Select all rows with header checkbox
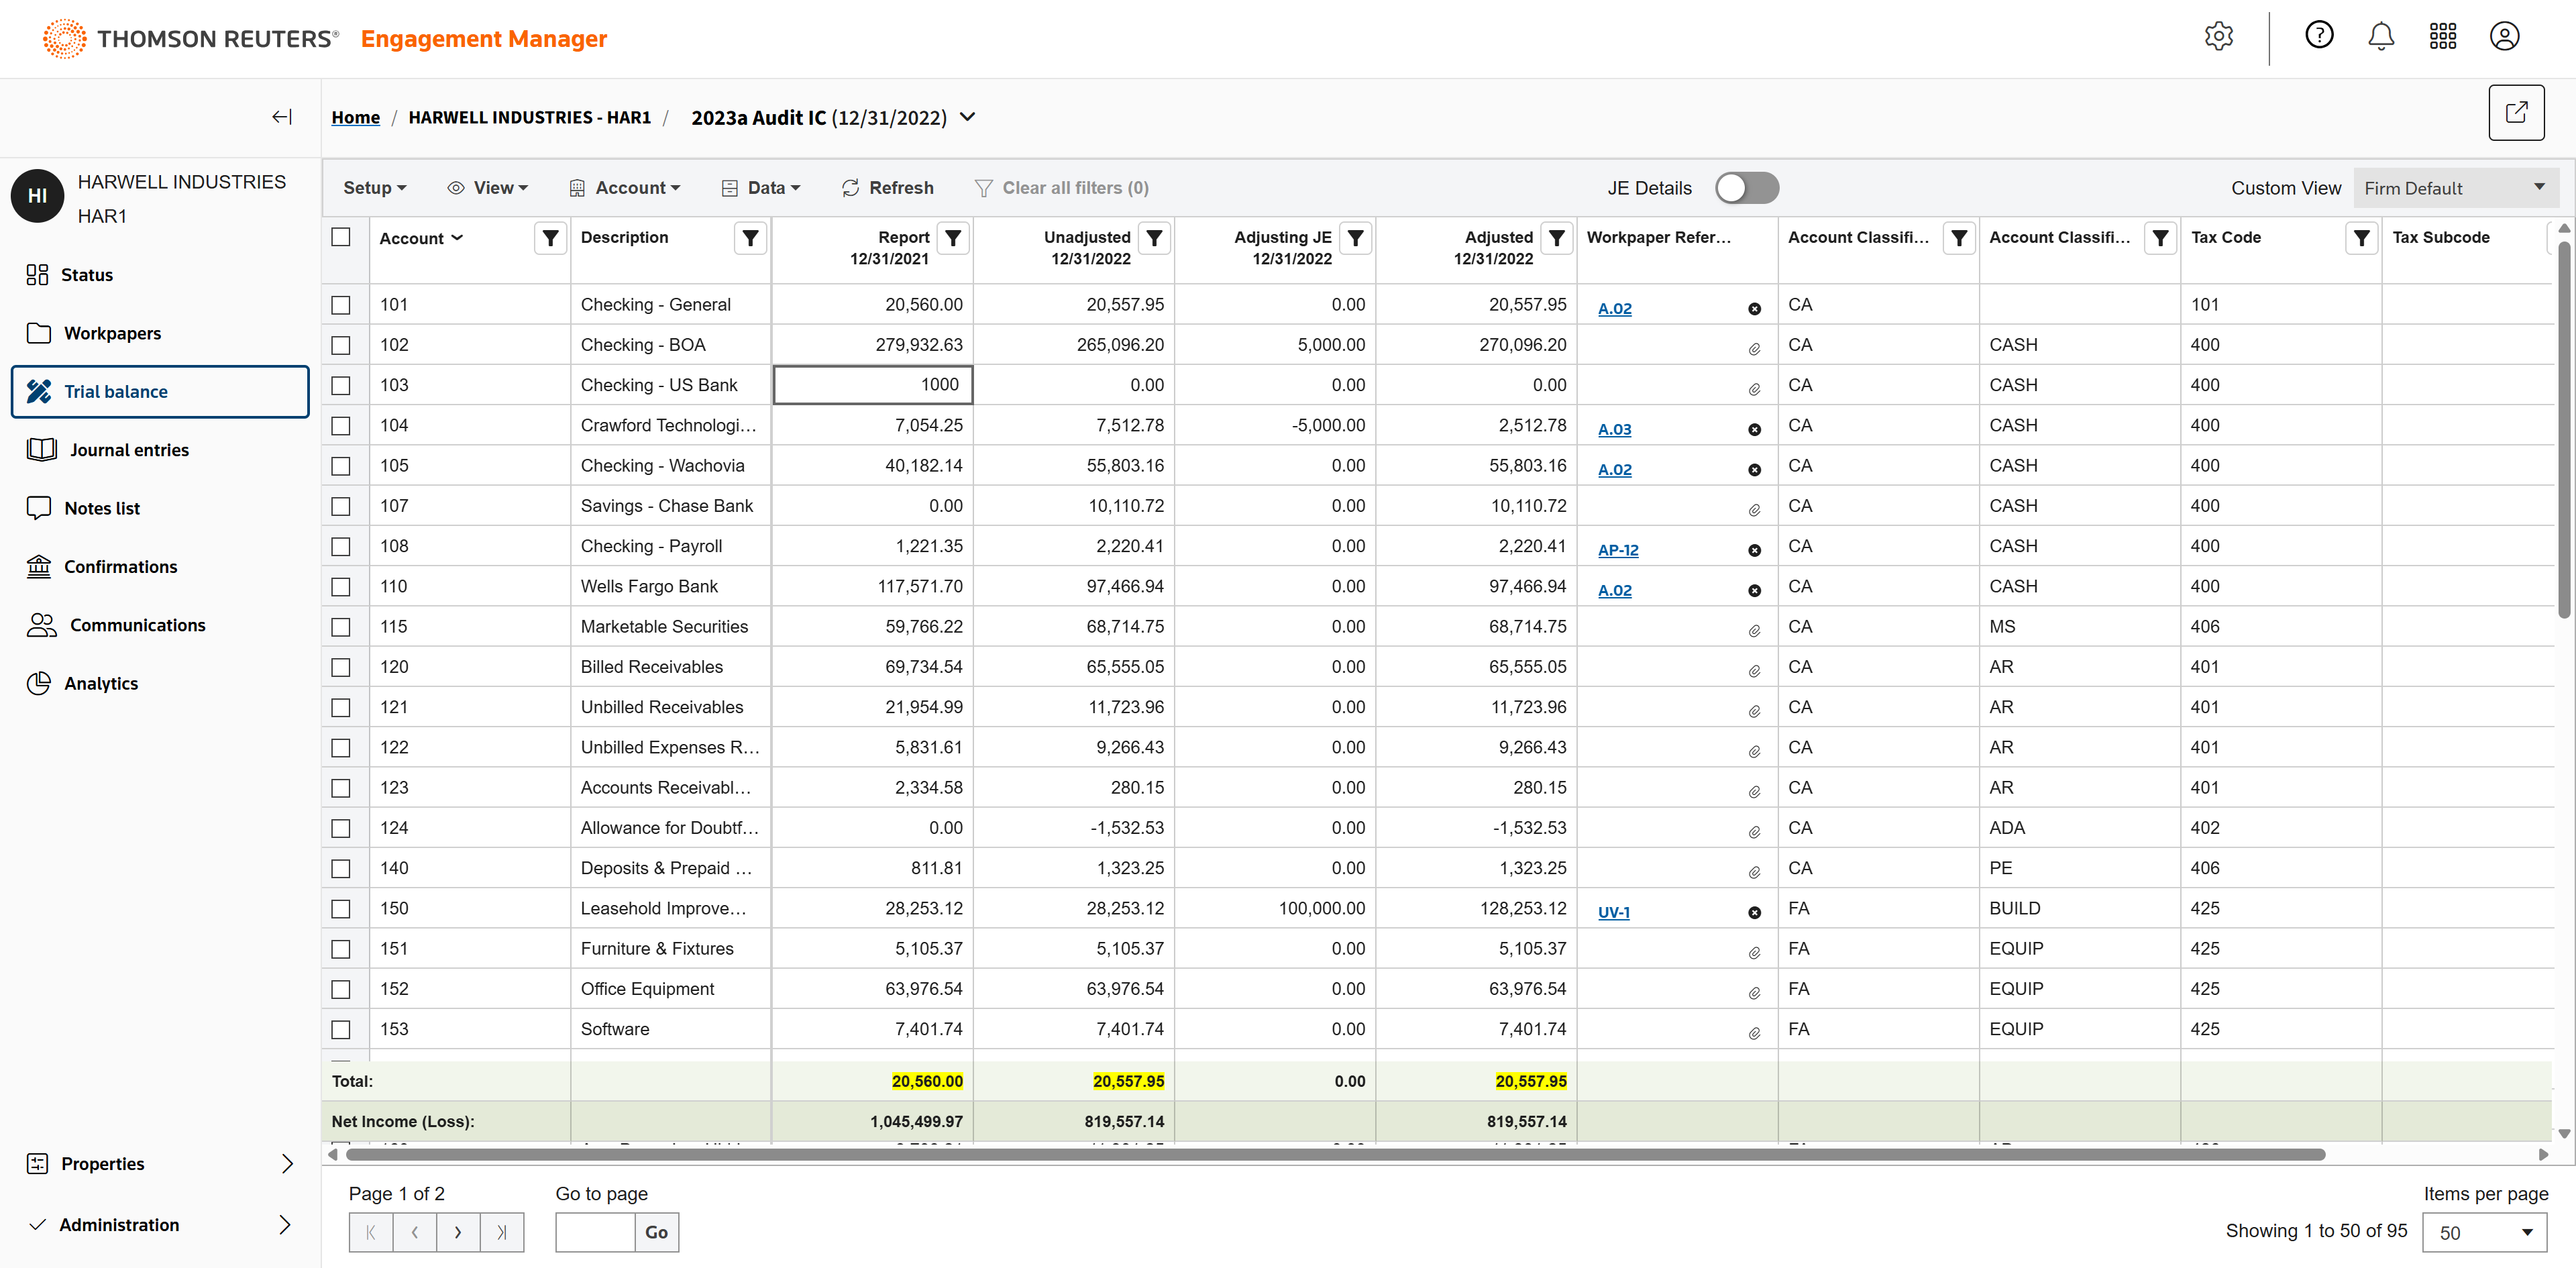This screenshot has height=1268, width=2576. coord(341,237)
